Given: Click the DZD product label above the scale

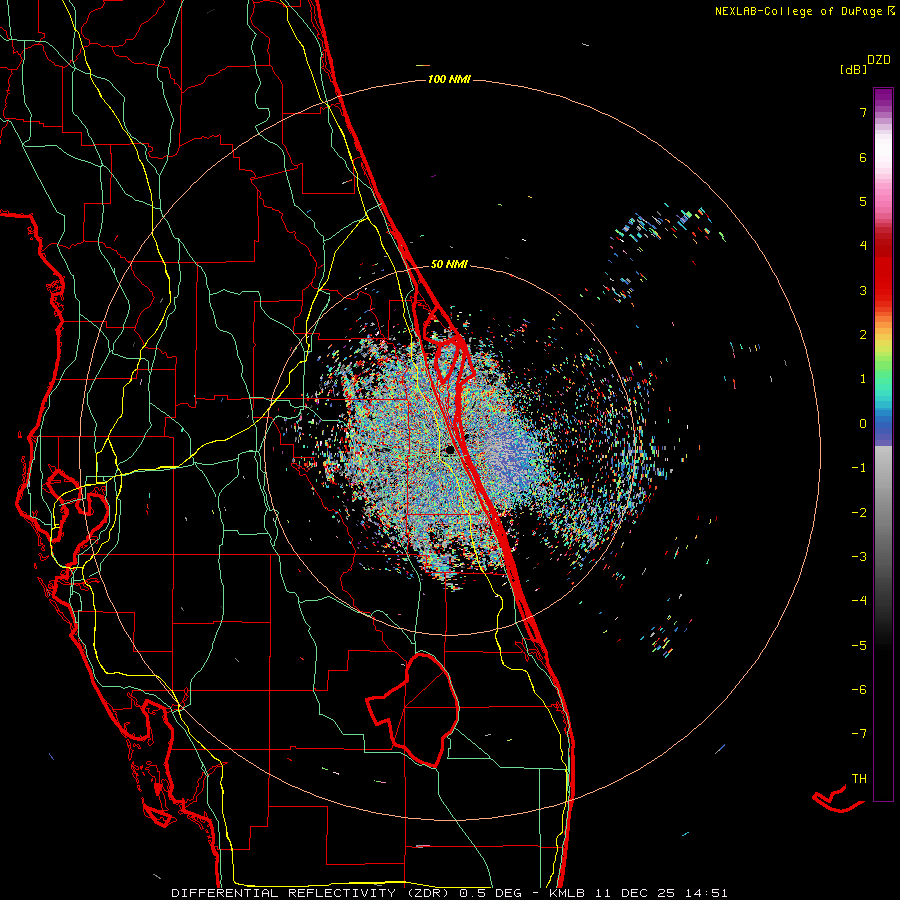Looking at the screenshot, I should pos(878,60).
